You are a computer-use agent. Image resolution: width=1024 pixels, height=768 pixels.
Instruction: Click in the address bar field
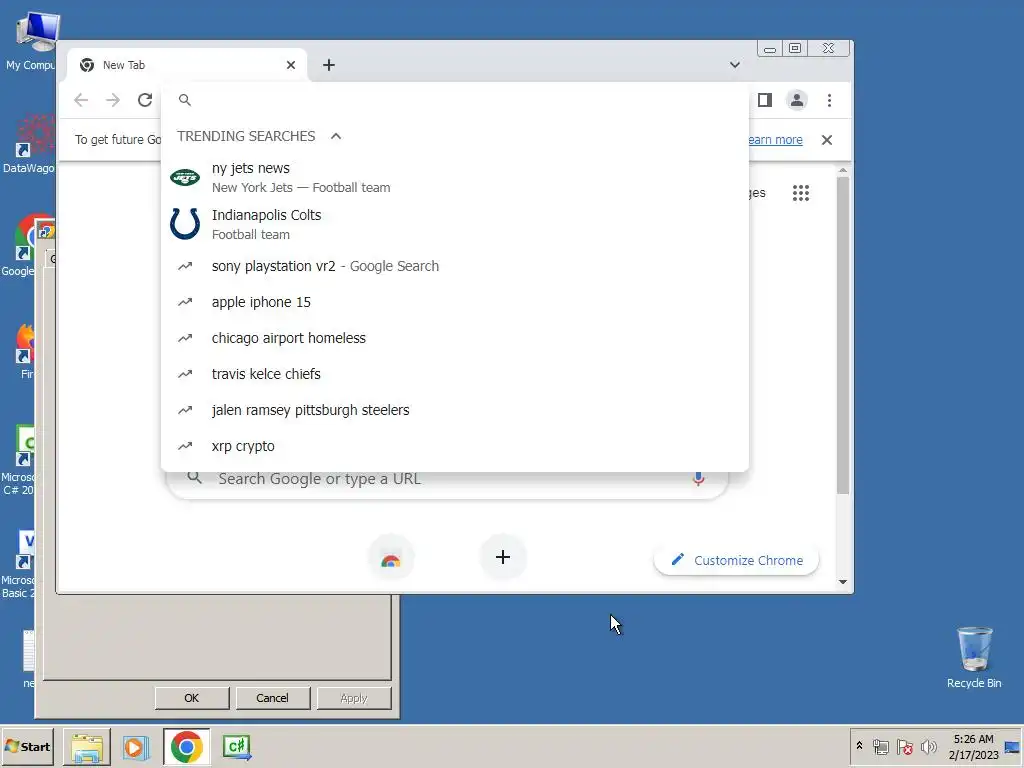pos(455,100)
